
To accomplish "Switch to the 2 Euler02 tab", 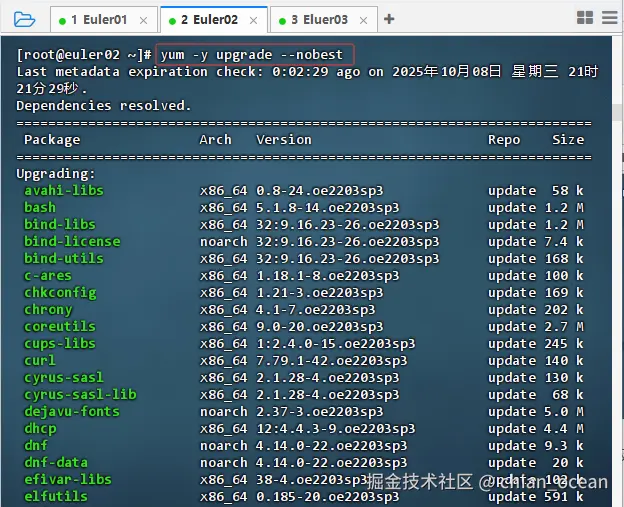I will tap(214, 20).
